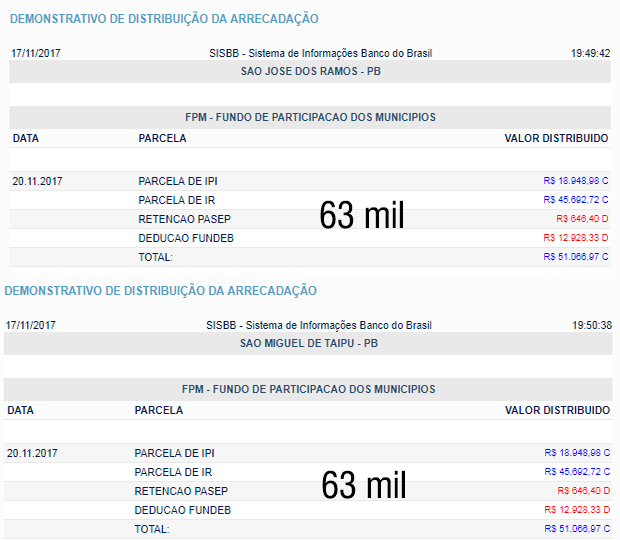Click DEDUCAO FUNDEB row label for Sao Jose dos Ramos
Viewport: 620px width, 540px height.
pyautogui.click(x=186, y=238)
